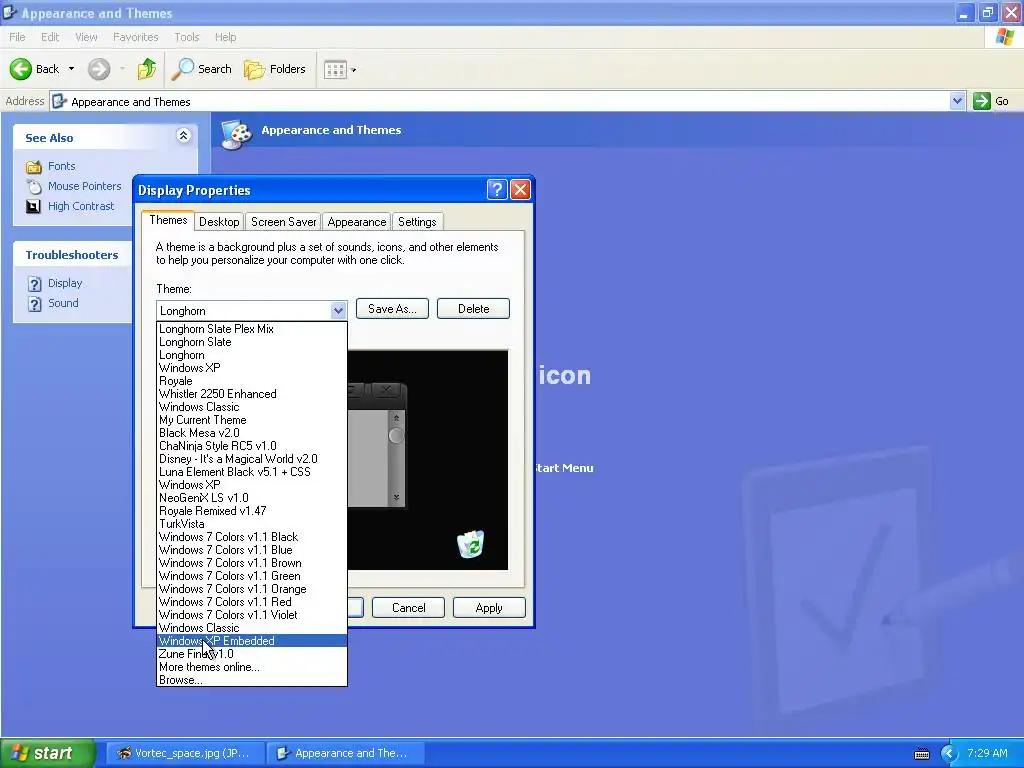
Task: Choose Windows 7 Colors v1.1 Brown
Action: tap(252, 563)
